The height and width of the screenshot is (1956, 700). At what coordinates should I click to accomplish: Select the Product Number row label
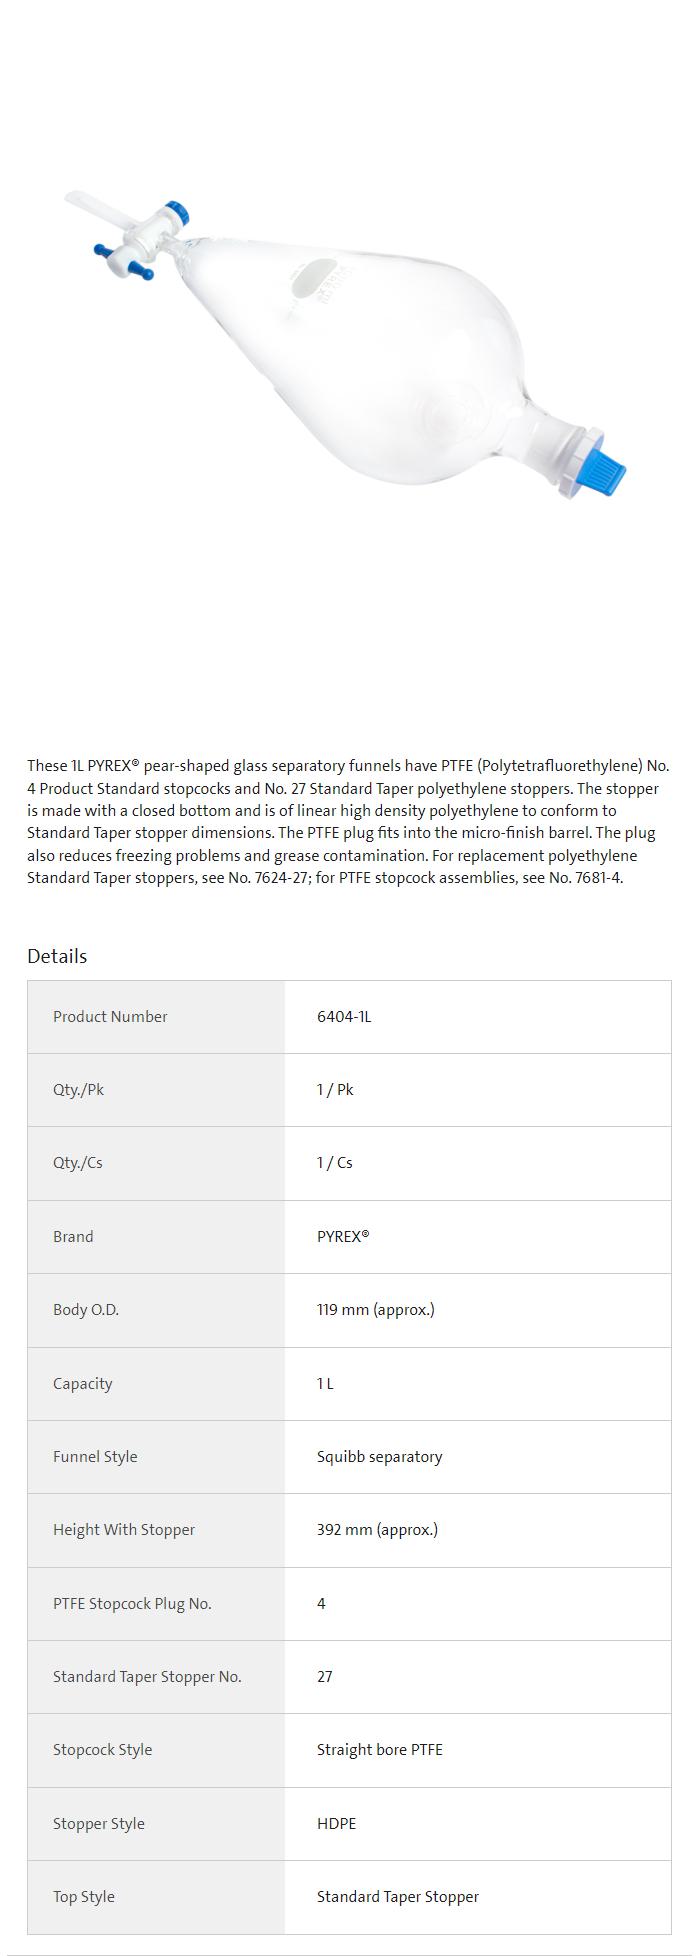pyautogui.click(x=110, y=1016)
